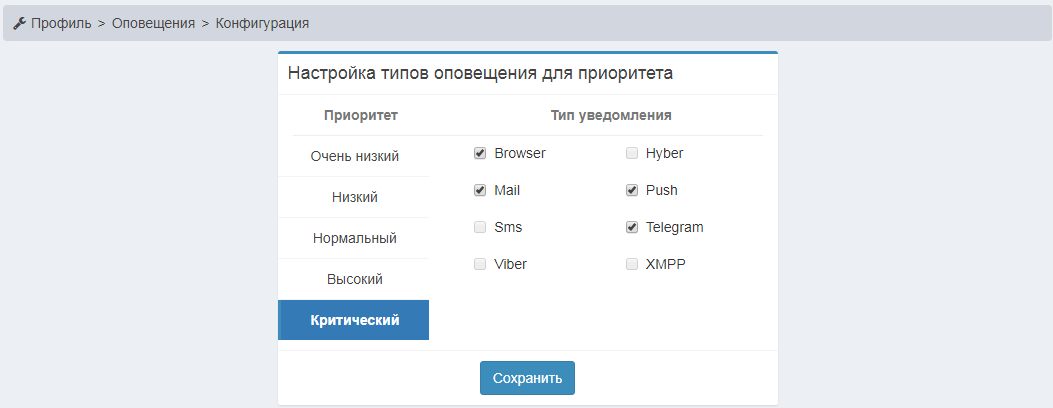Check the XMPP notification checkbox

(x=632, y=264)
